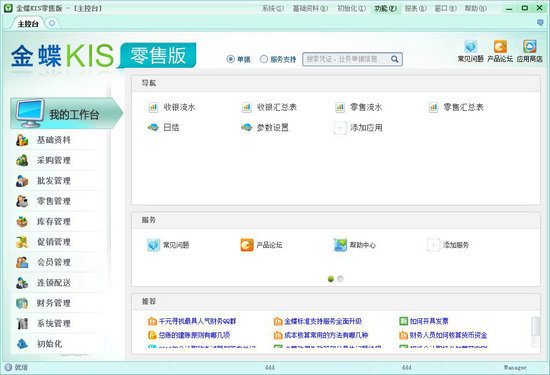Viewport: 550px width, 375px height.
Task: Open link 财务人员如何核算货币资金
Action: (448, 335)
